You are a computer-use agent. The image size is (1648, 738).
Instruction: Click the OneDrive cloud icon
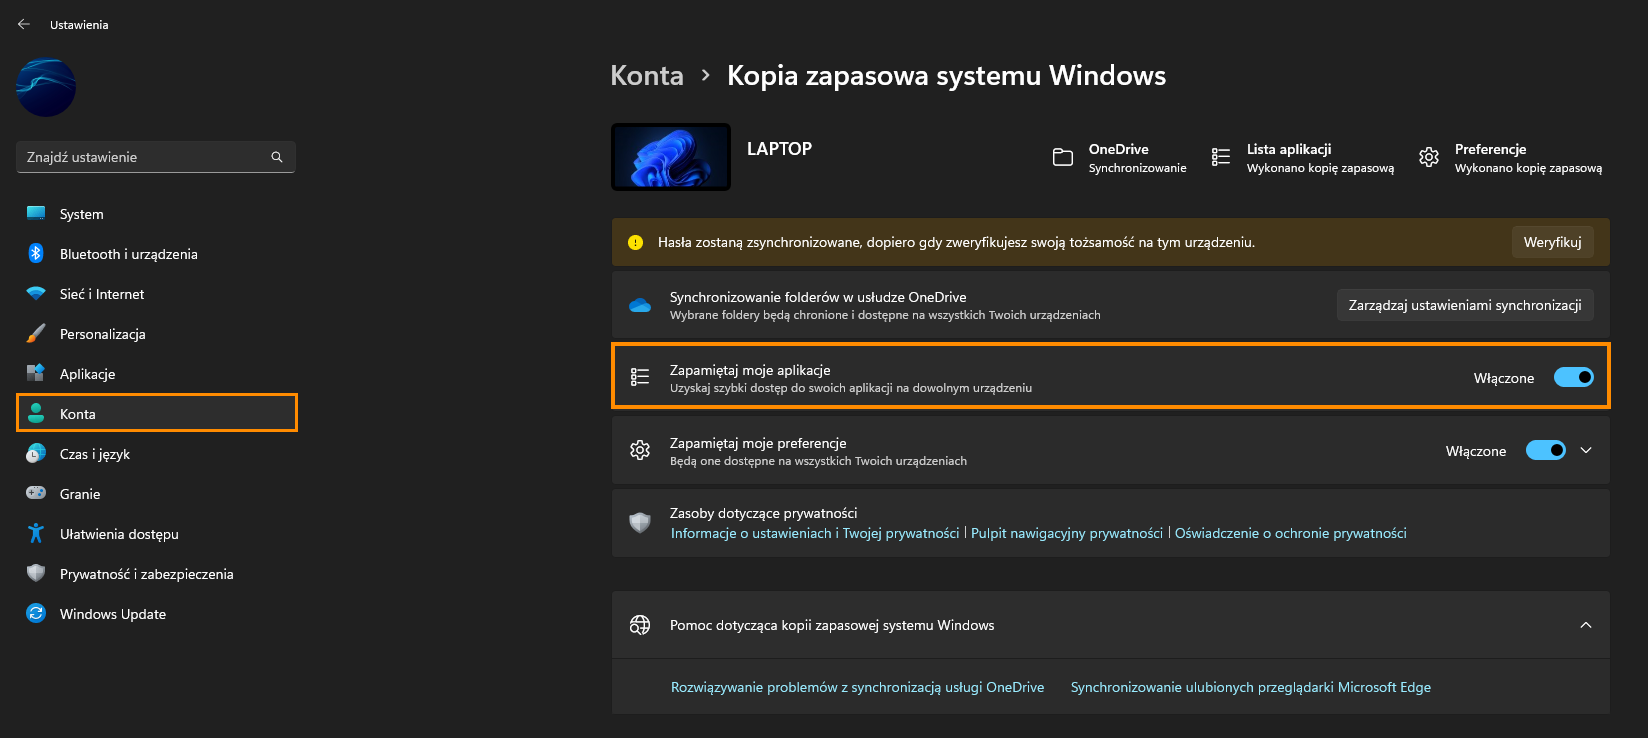pyautogui.click(x=640, y=305)
